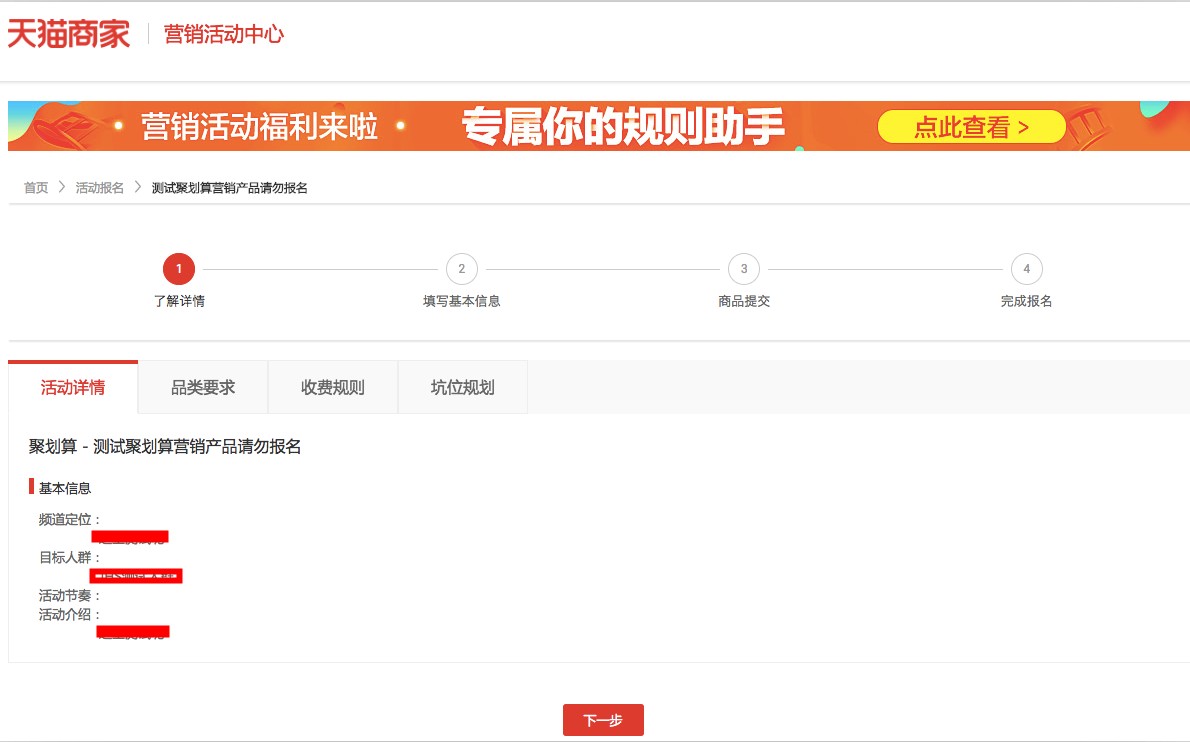Open 营销活动中心 header link
1190x742 pixels.
pyautogui.click(x=224, y=34)
